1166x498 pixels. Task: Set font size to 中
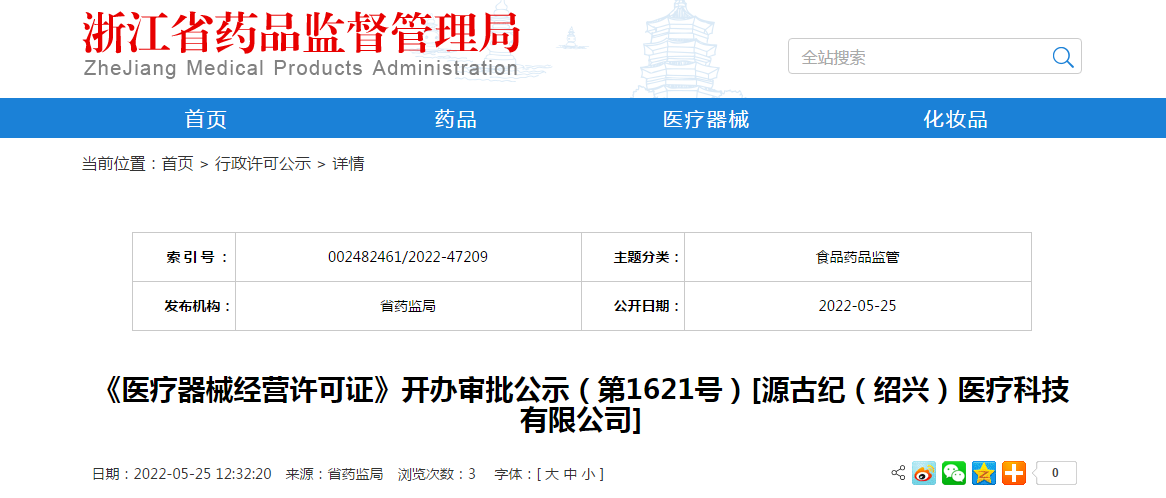570,473
